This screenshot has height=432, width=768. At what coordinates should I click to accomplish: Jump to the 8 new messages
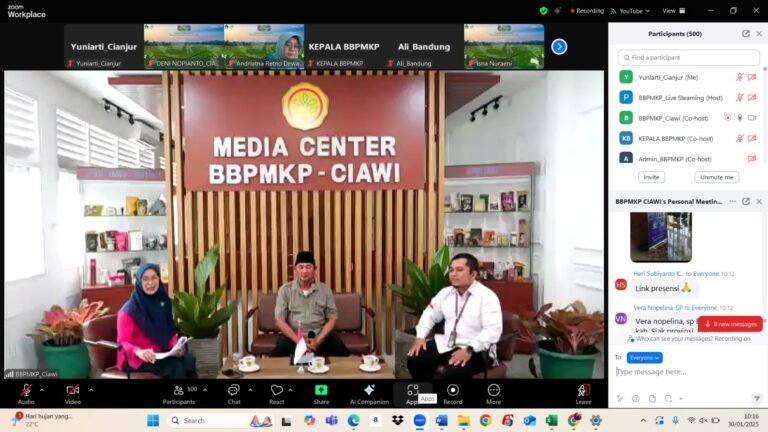pyautogui.click(x=730, y=324)
